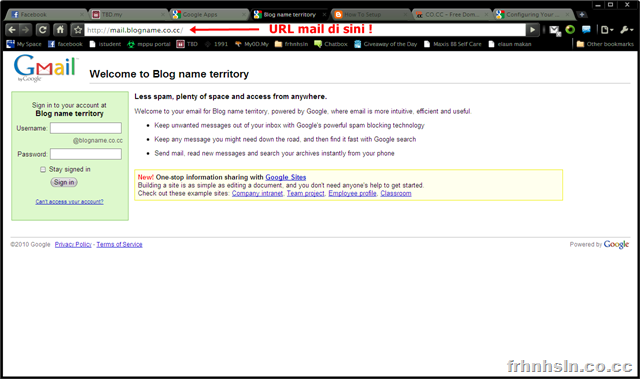Close the Blog name territory tab
This screenshot has width=640, height=379.
click(x=324, y=14)
